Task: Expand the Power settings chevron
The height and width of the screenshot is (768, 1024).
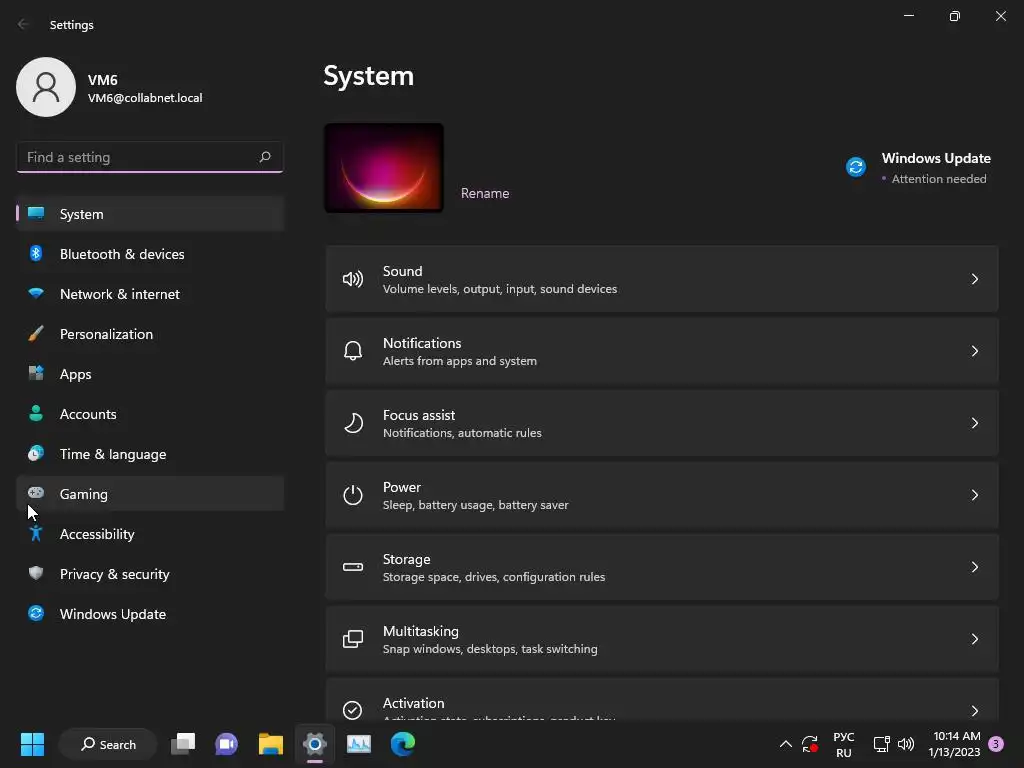Action: pos(974,495)
